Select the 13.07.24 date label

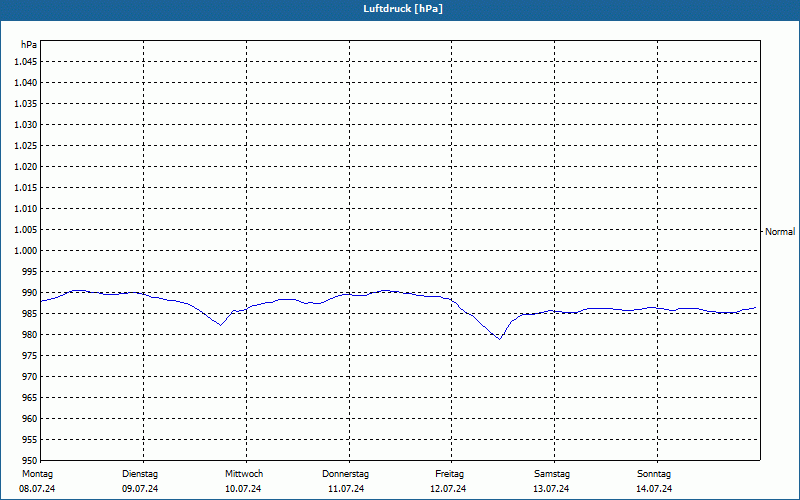551,489
